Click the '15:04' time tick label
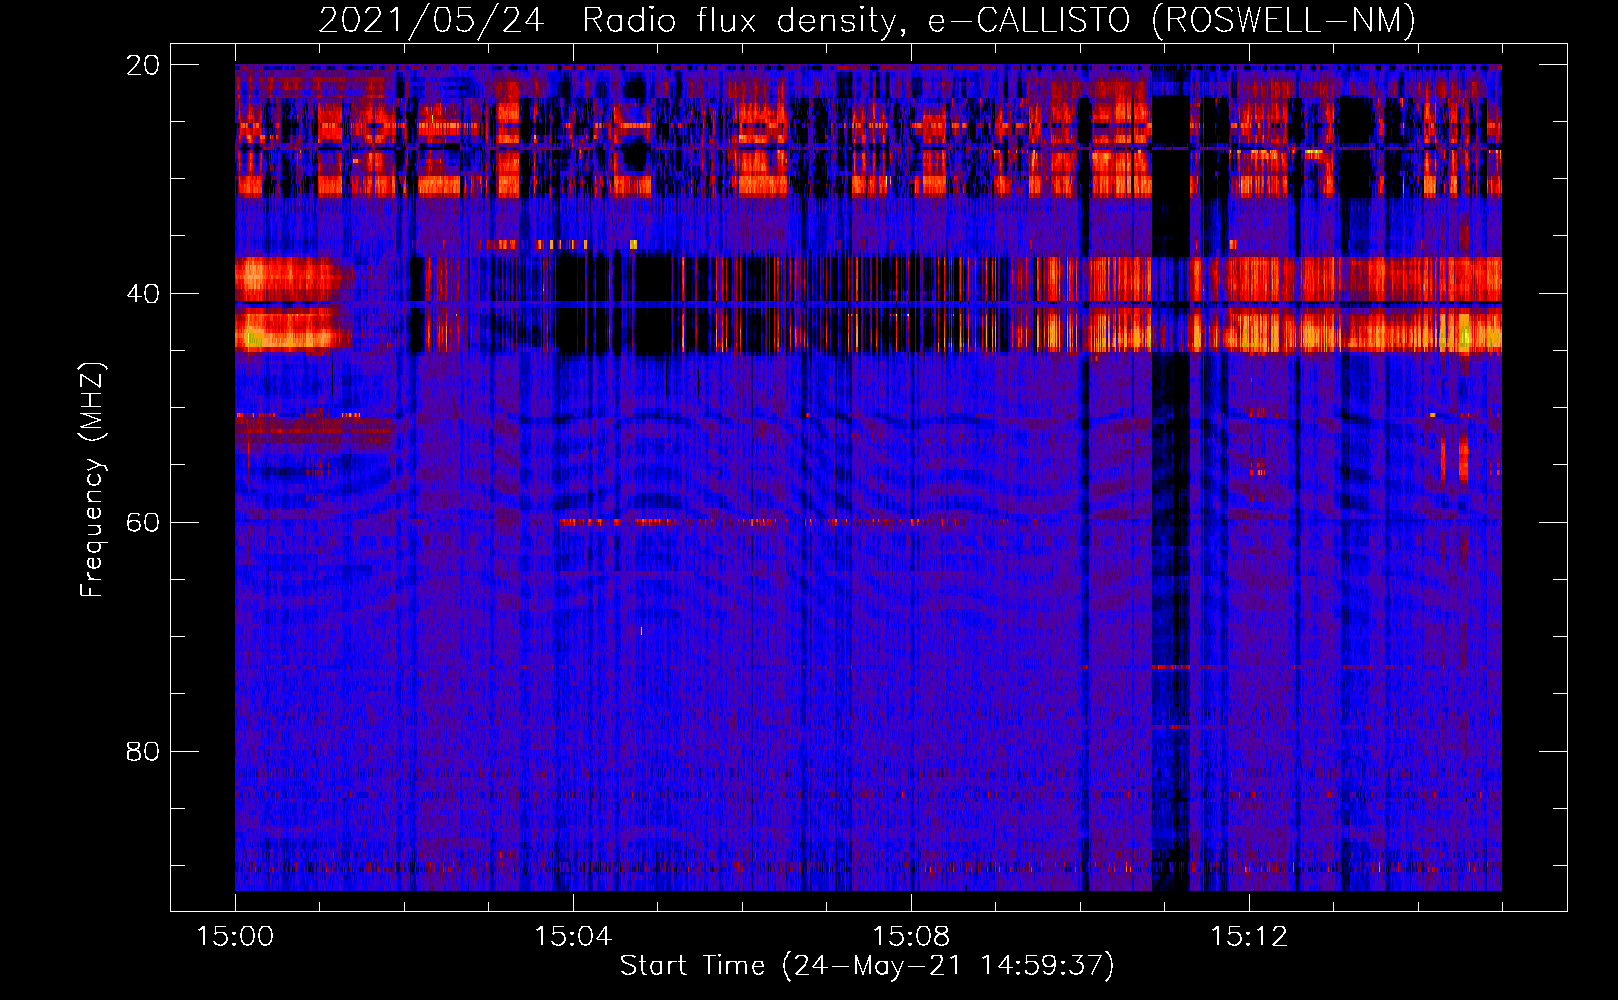 click(x=573, y=937)
